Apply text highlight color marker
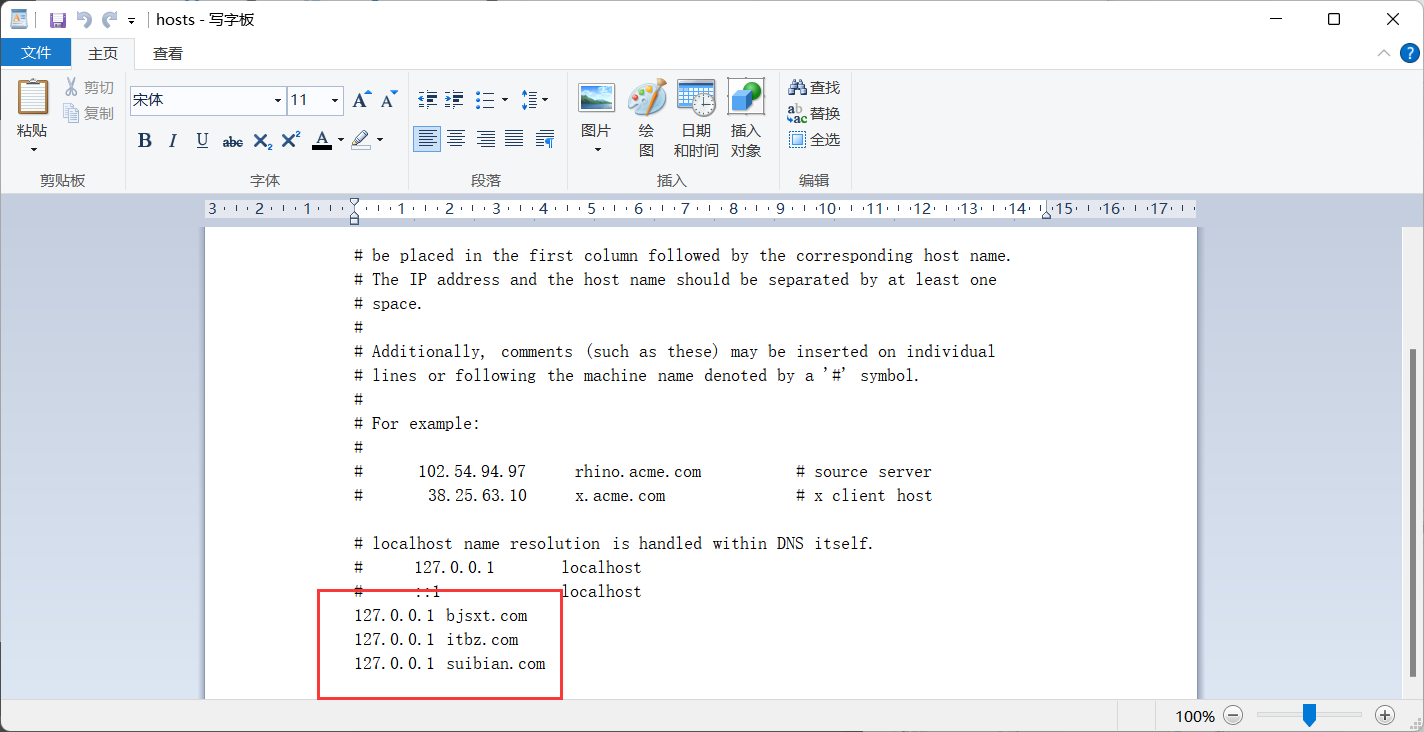This screenshot has height=732, width=1424. pos(361,140)
